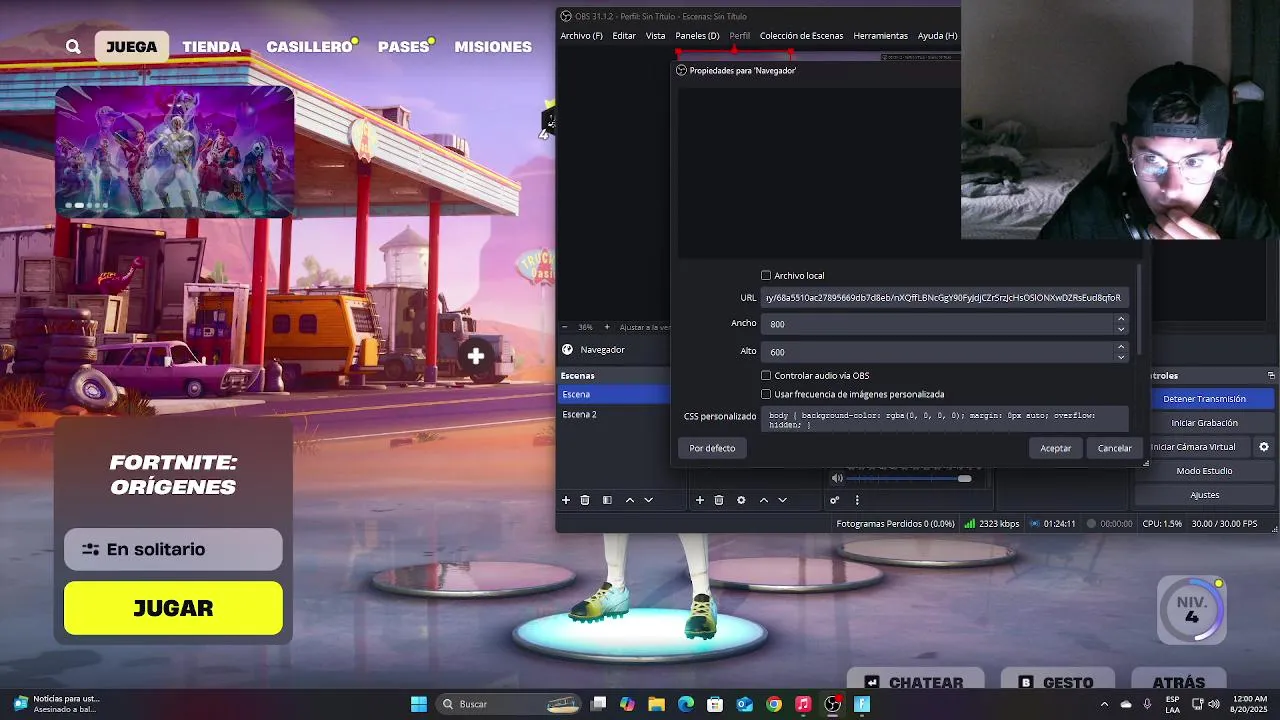Add a new source with plus icon

pos(700,500)
